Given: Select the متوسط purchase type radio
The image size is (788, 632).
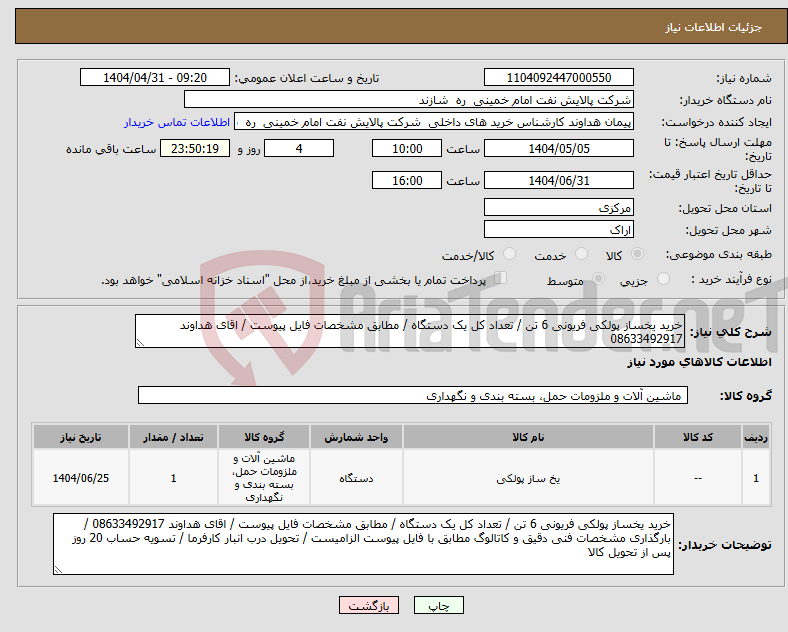Looking at the screenshot, I should tap(599, 279).
